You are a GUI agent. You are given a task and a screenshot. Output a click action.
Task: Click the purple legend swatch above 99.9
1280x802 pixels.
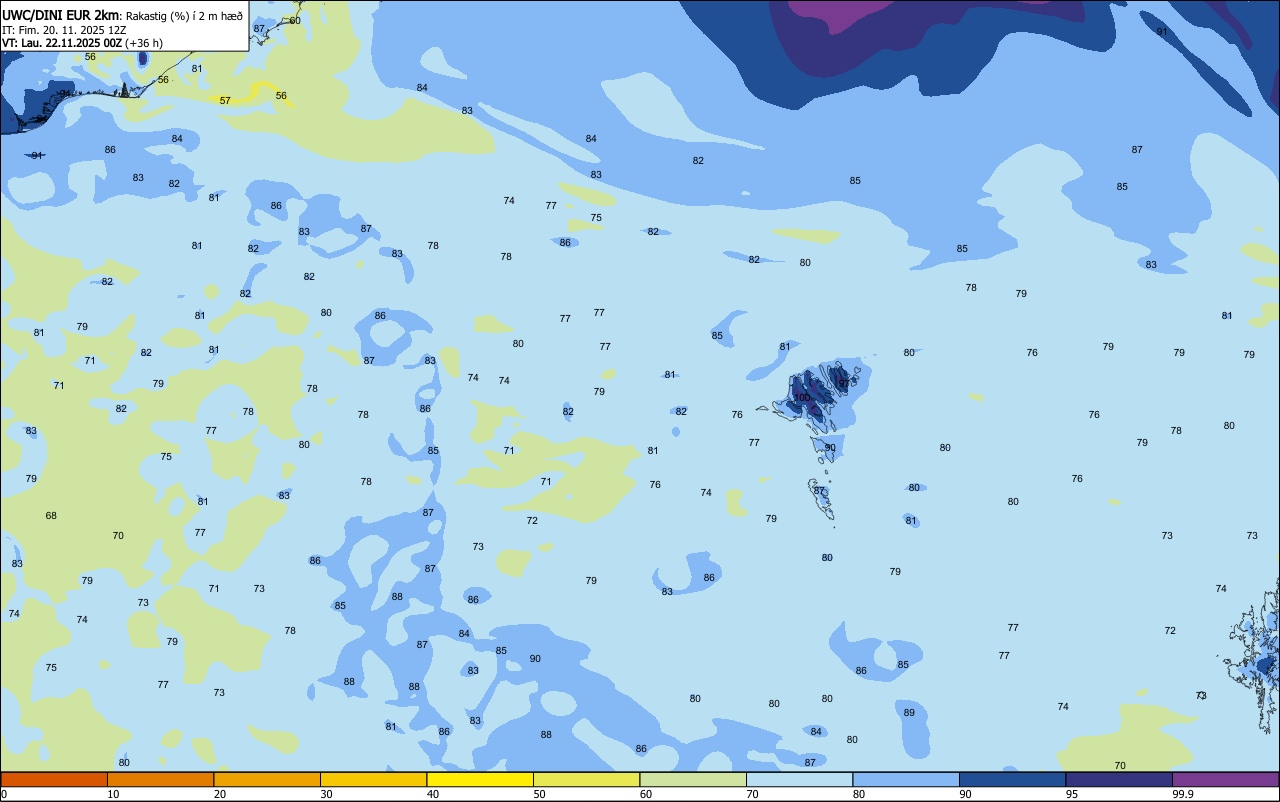[x=1225, y=779]
